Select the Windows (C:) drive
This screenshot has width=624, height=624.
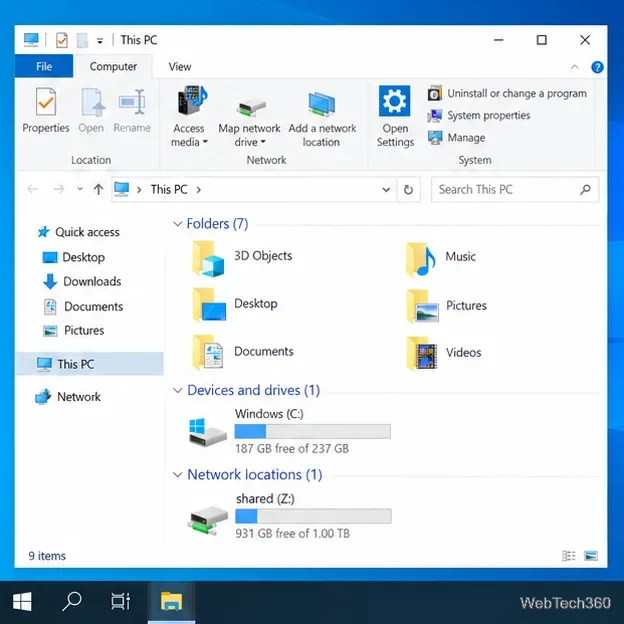pyautogui.click(x=290, y=431)
